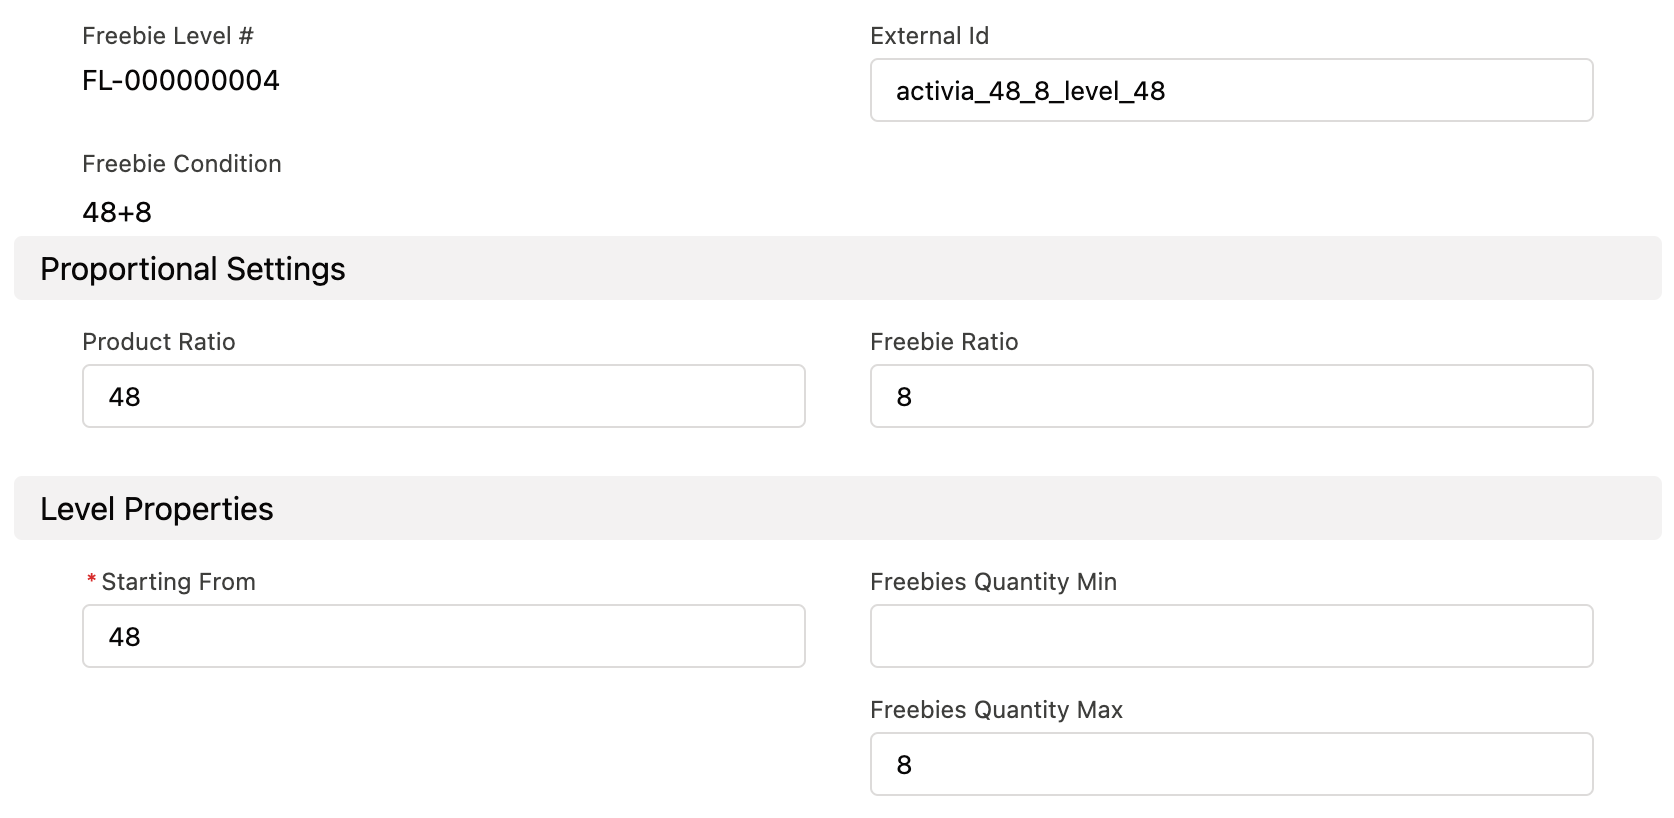Click the Product Ratio label
The height and width of the screenshot is (818, 1674).
tap(159, 342)
